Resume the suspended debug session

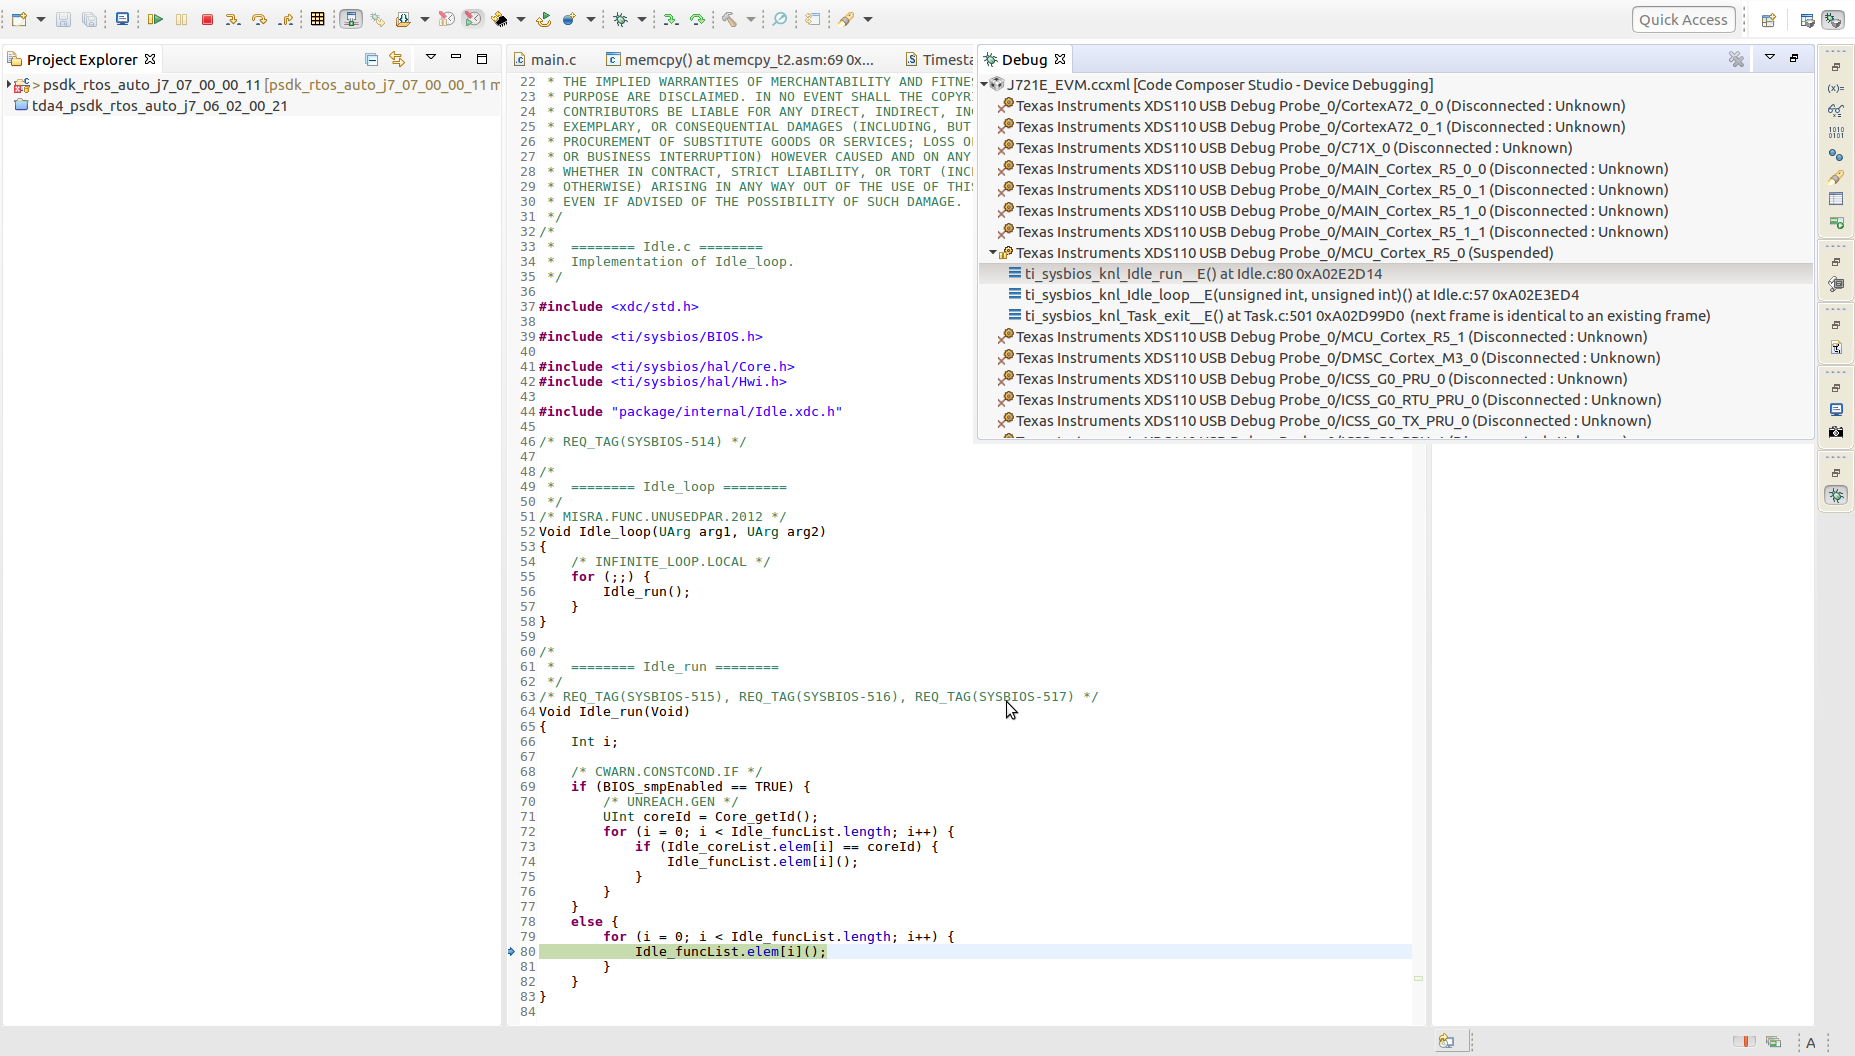pyautogui.click(x=155, y=19)
